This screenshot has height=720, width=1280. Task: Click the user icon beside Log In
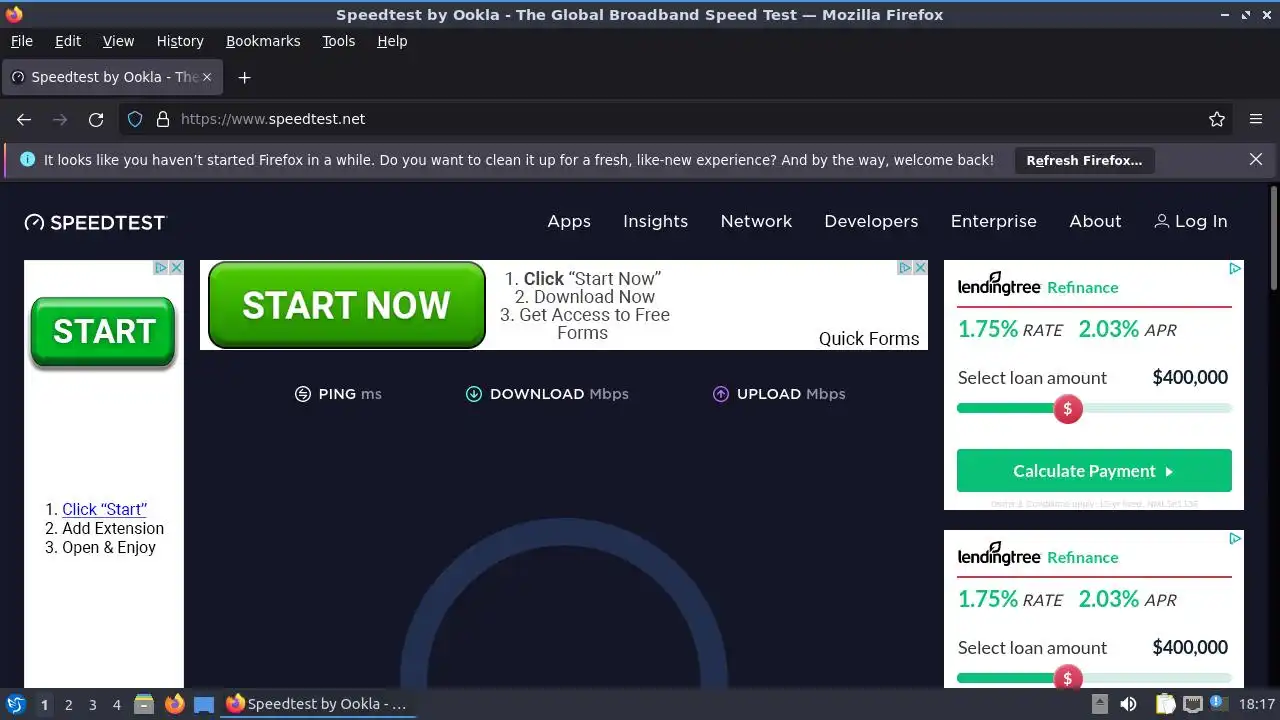point(1161,221)
